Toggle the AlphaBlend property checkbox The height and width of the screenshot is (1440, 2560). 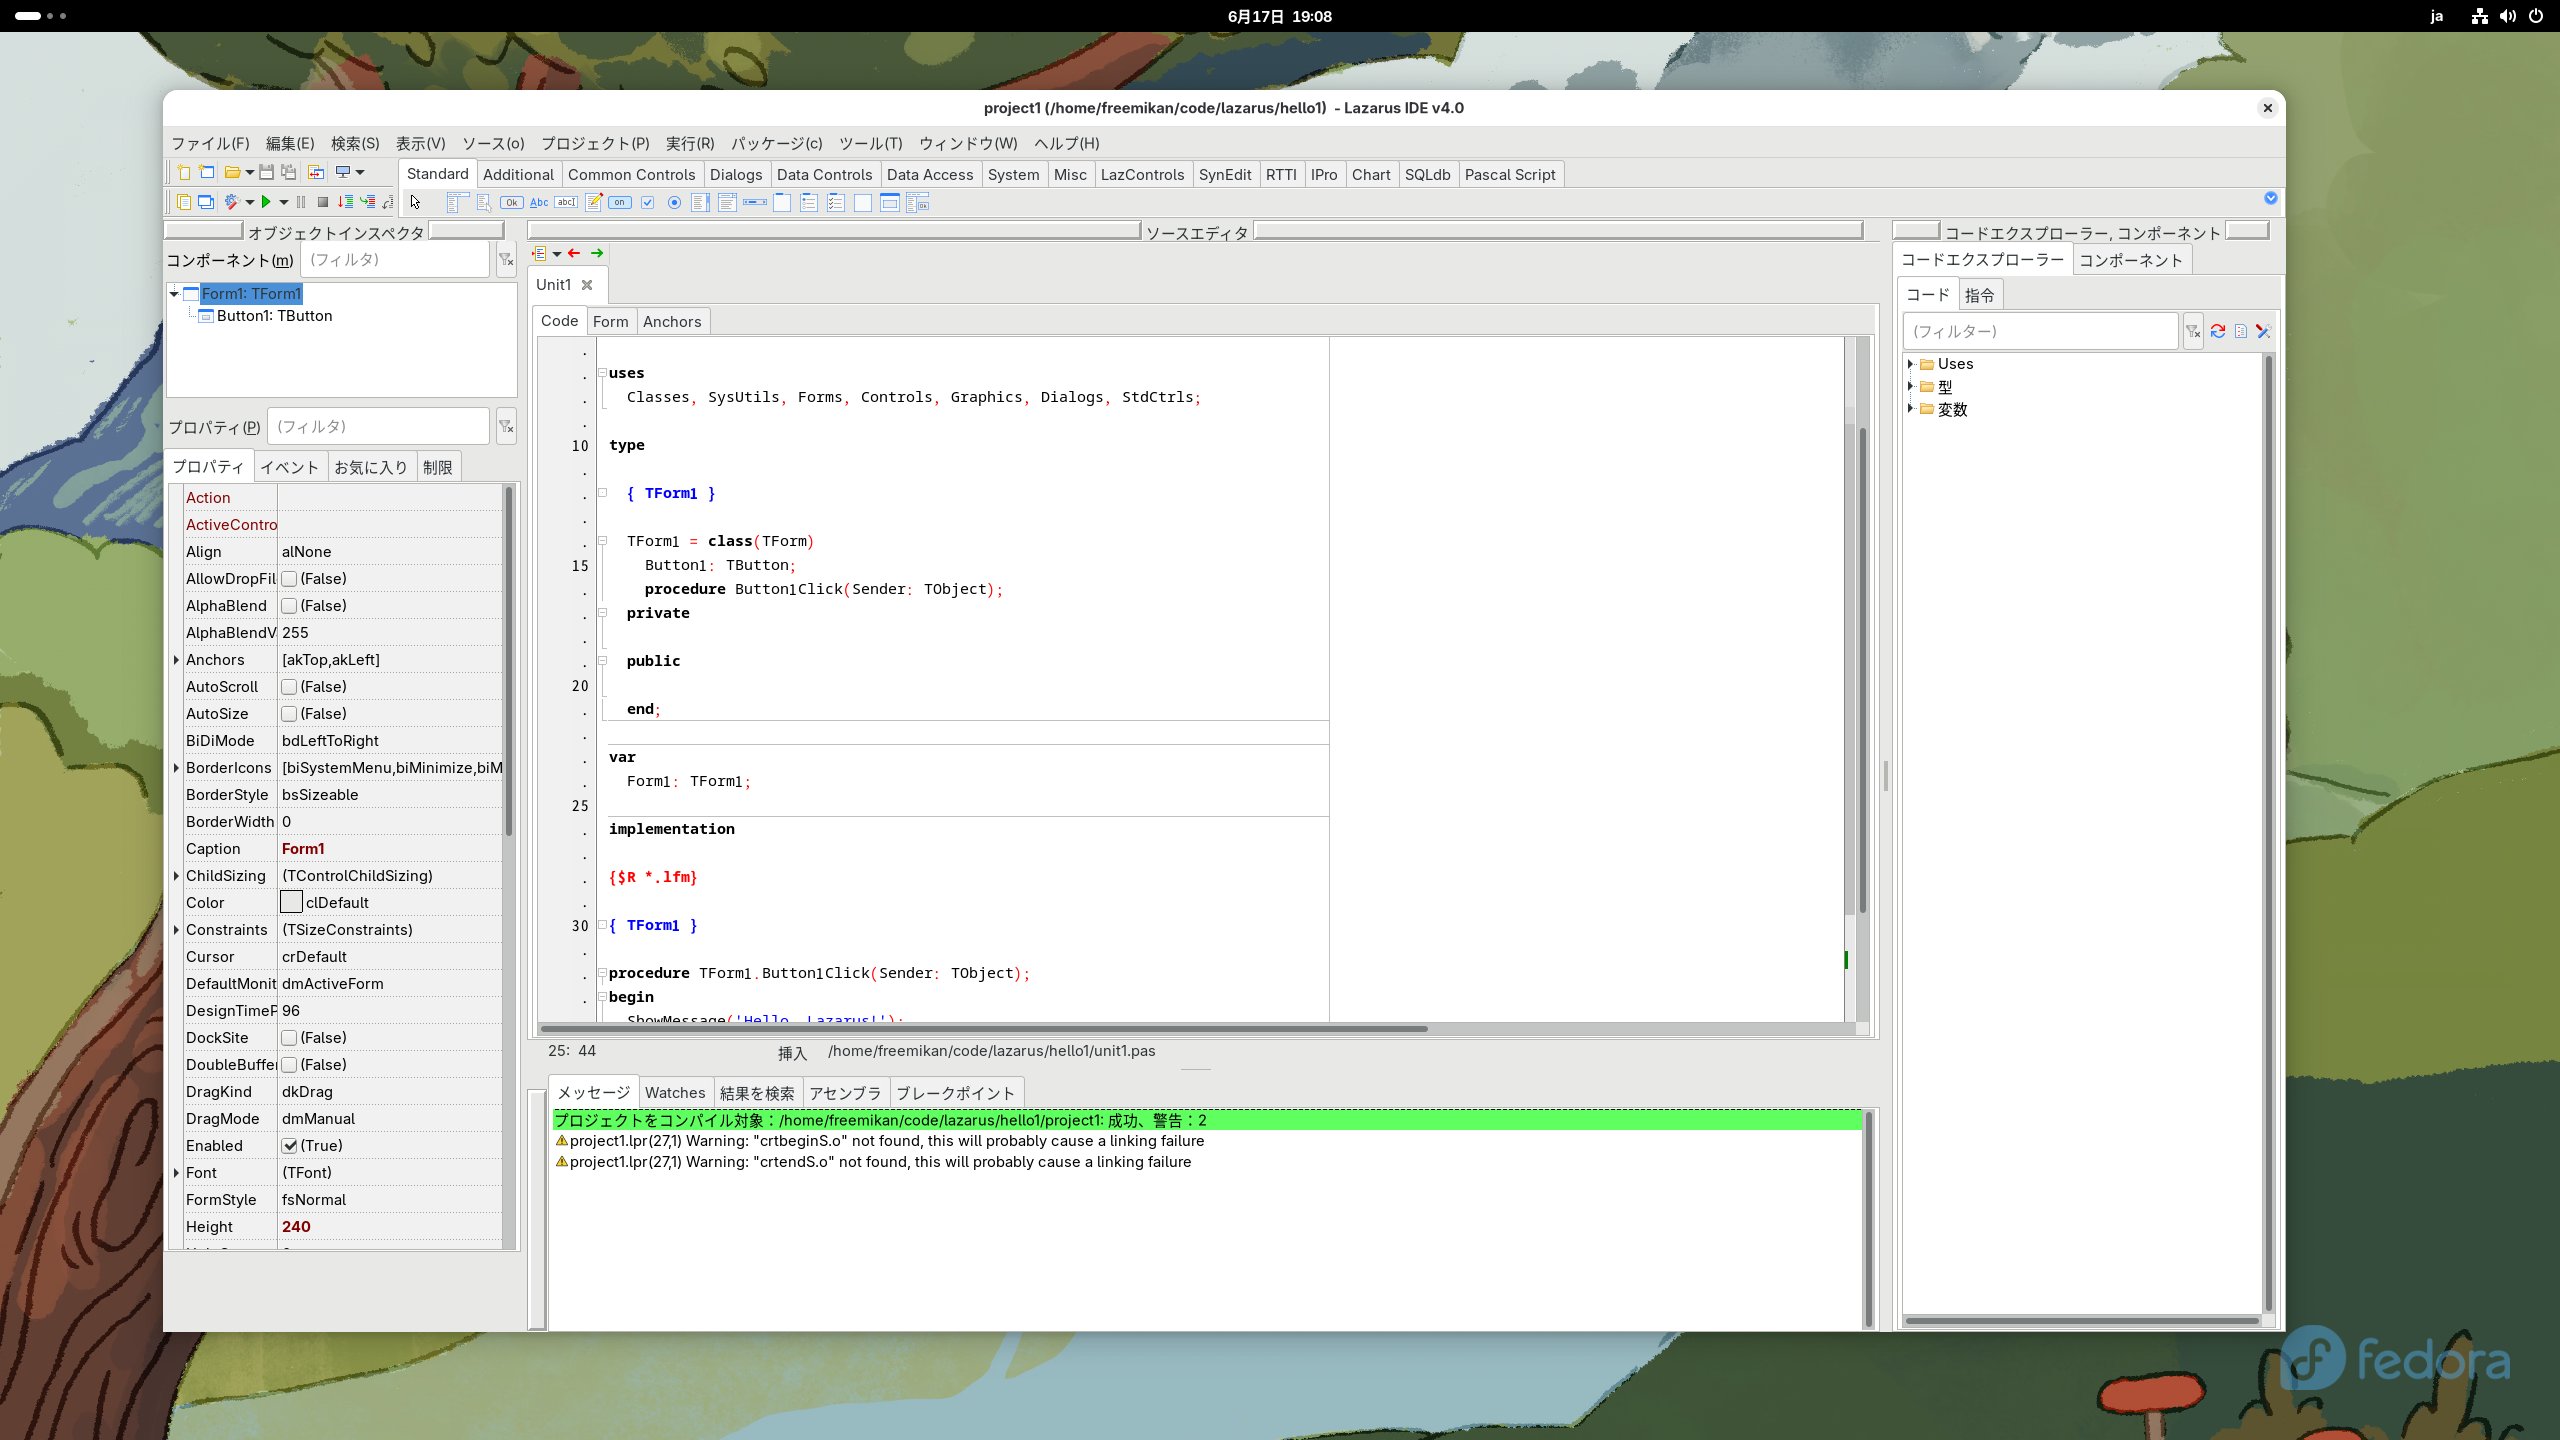click(x=289, y=606)
